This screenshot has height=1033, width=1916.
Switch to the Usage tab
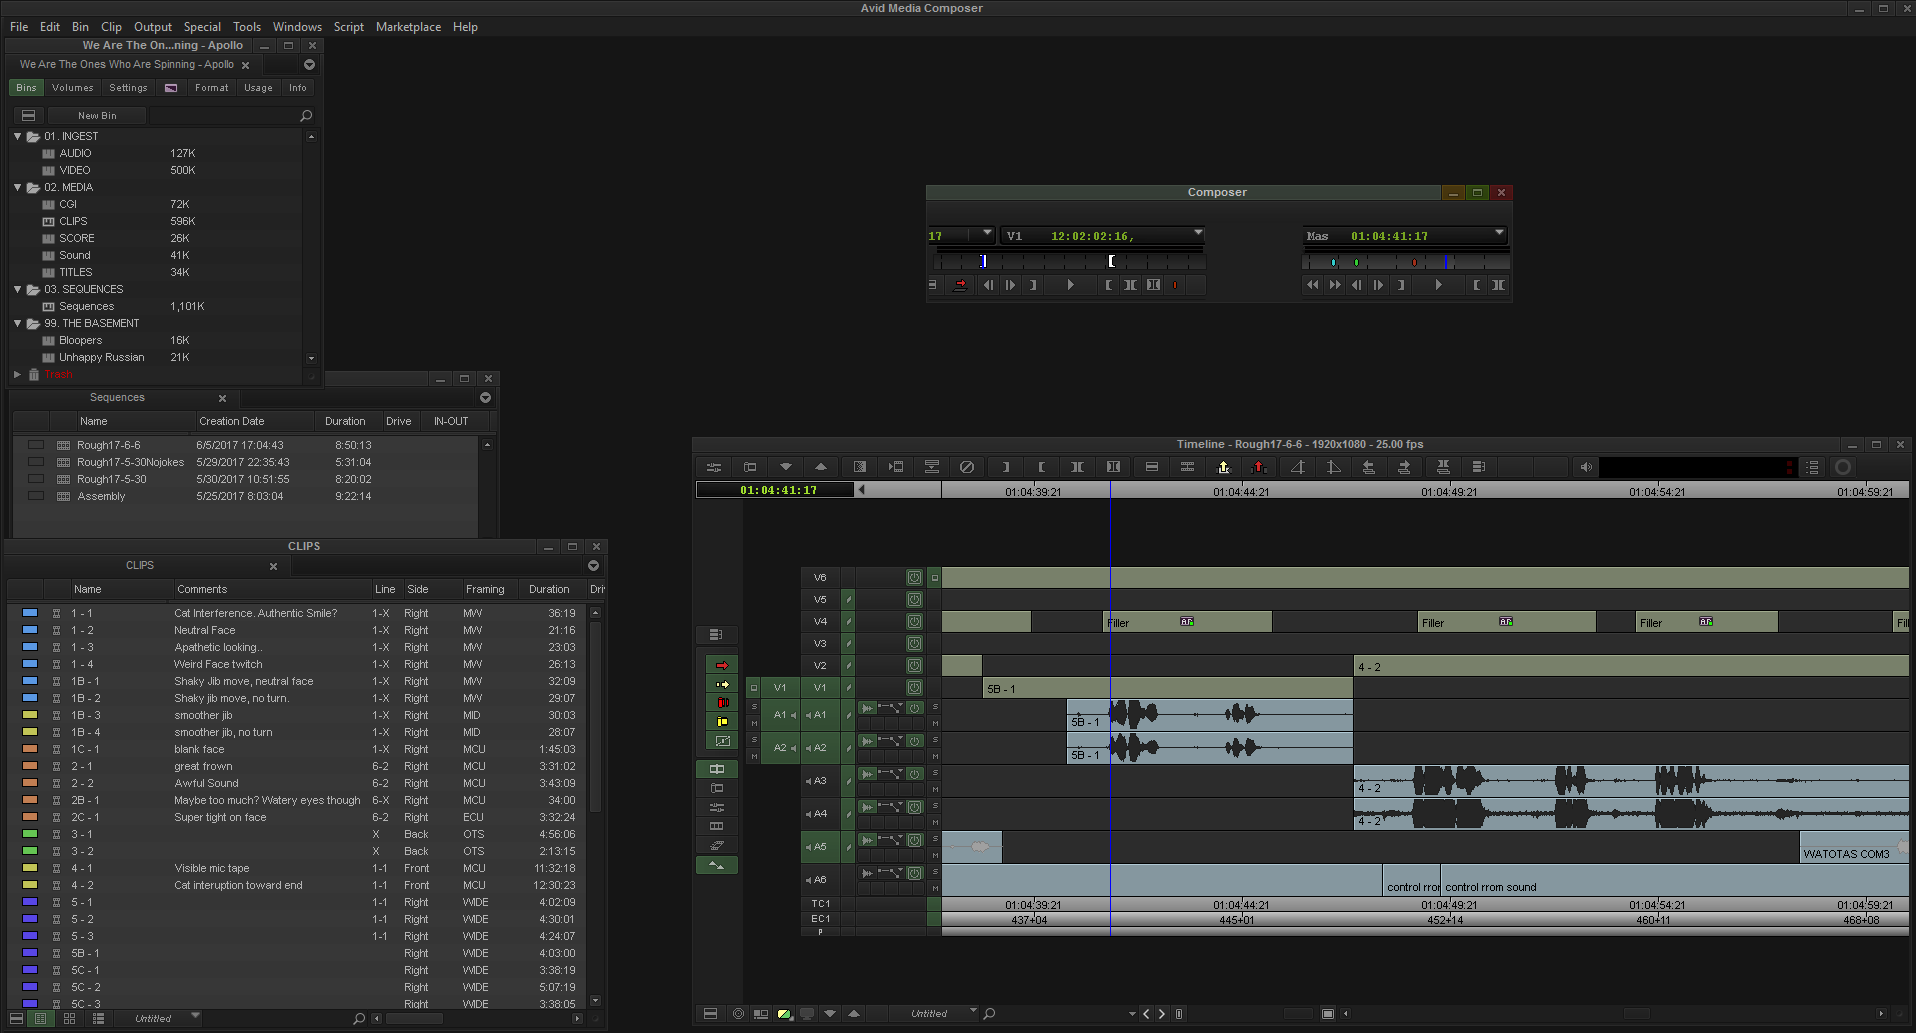coord(258,88)
